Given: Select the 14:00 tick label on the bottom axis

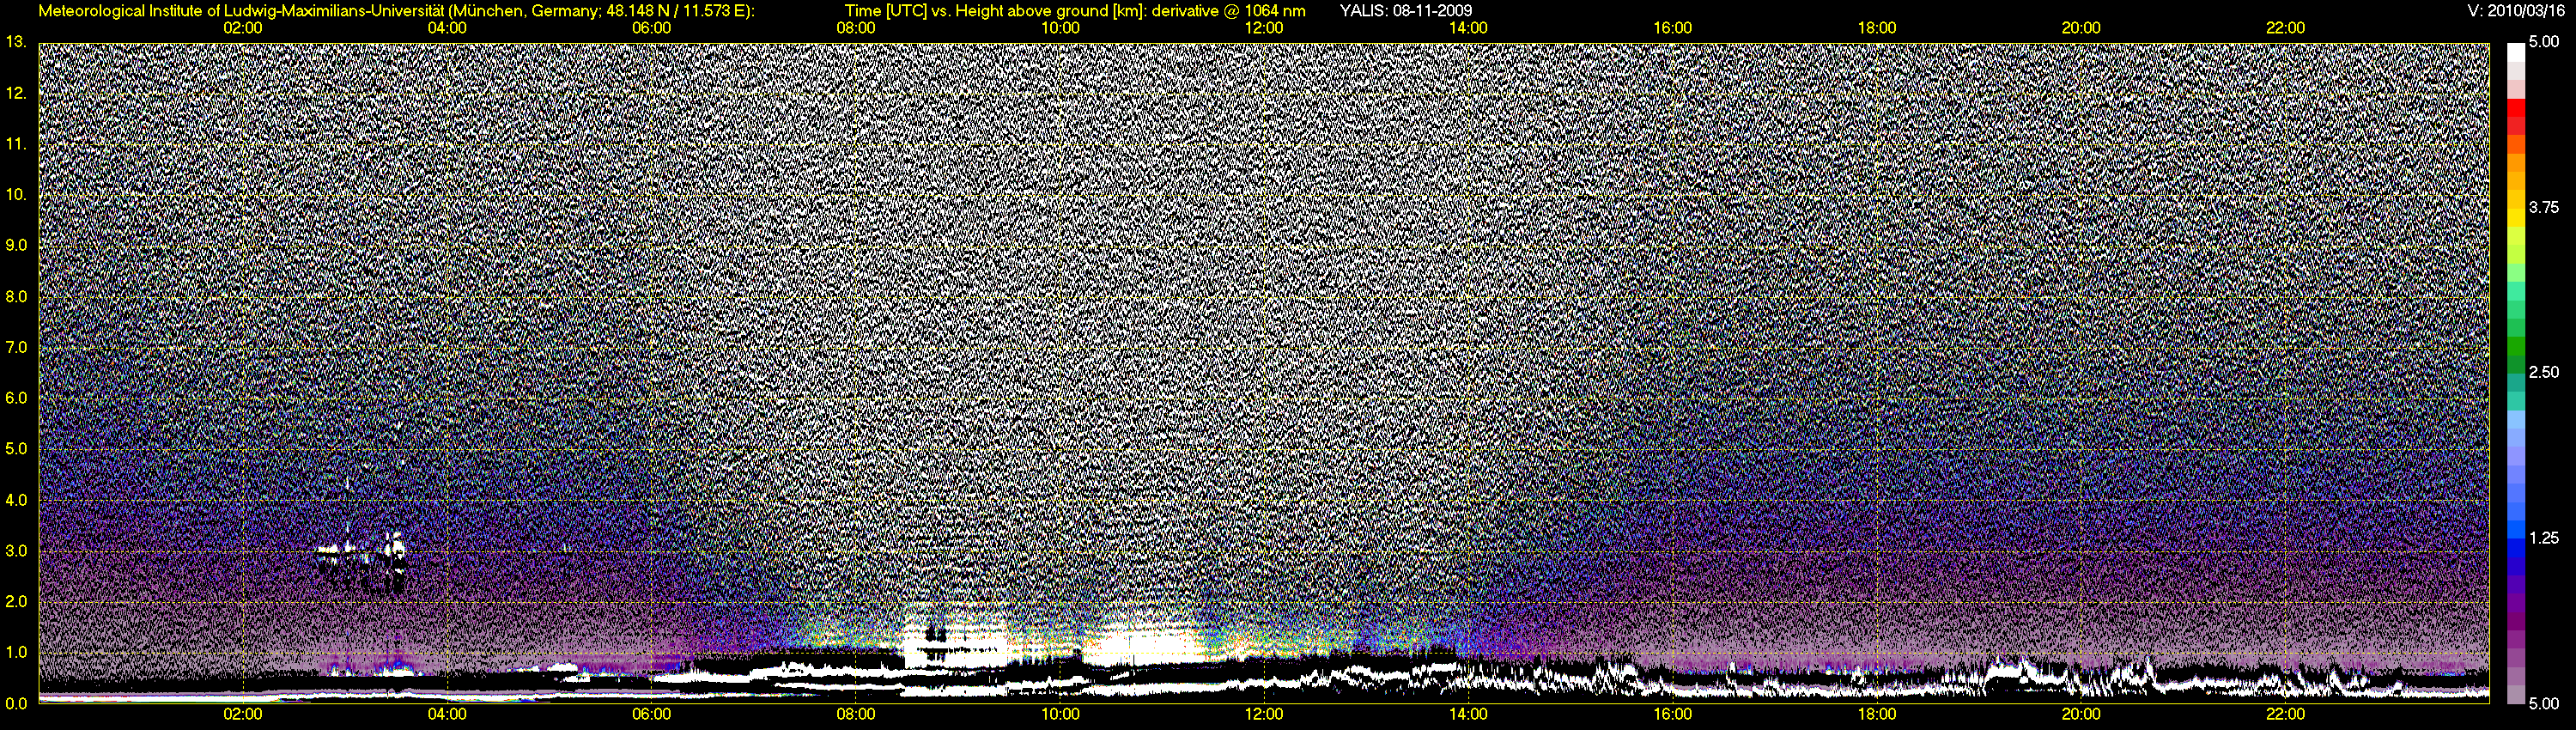Looking at the screenshot, I should 1468,714.
